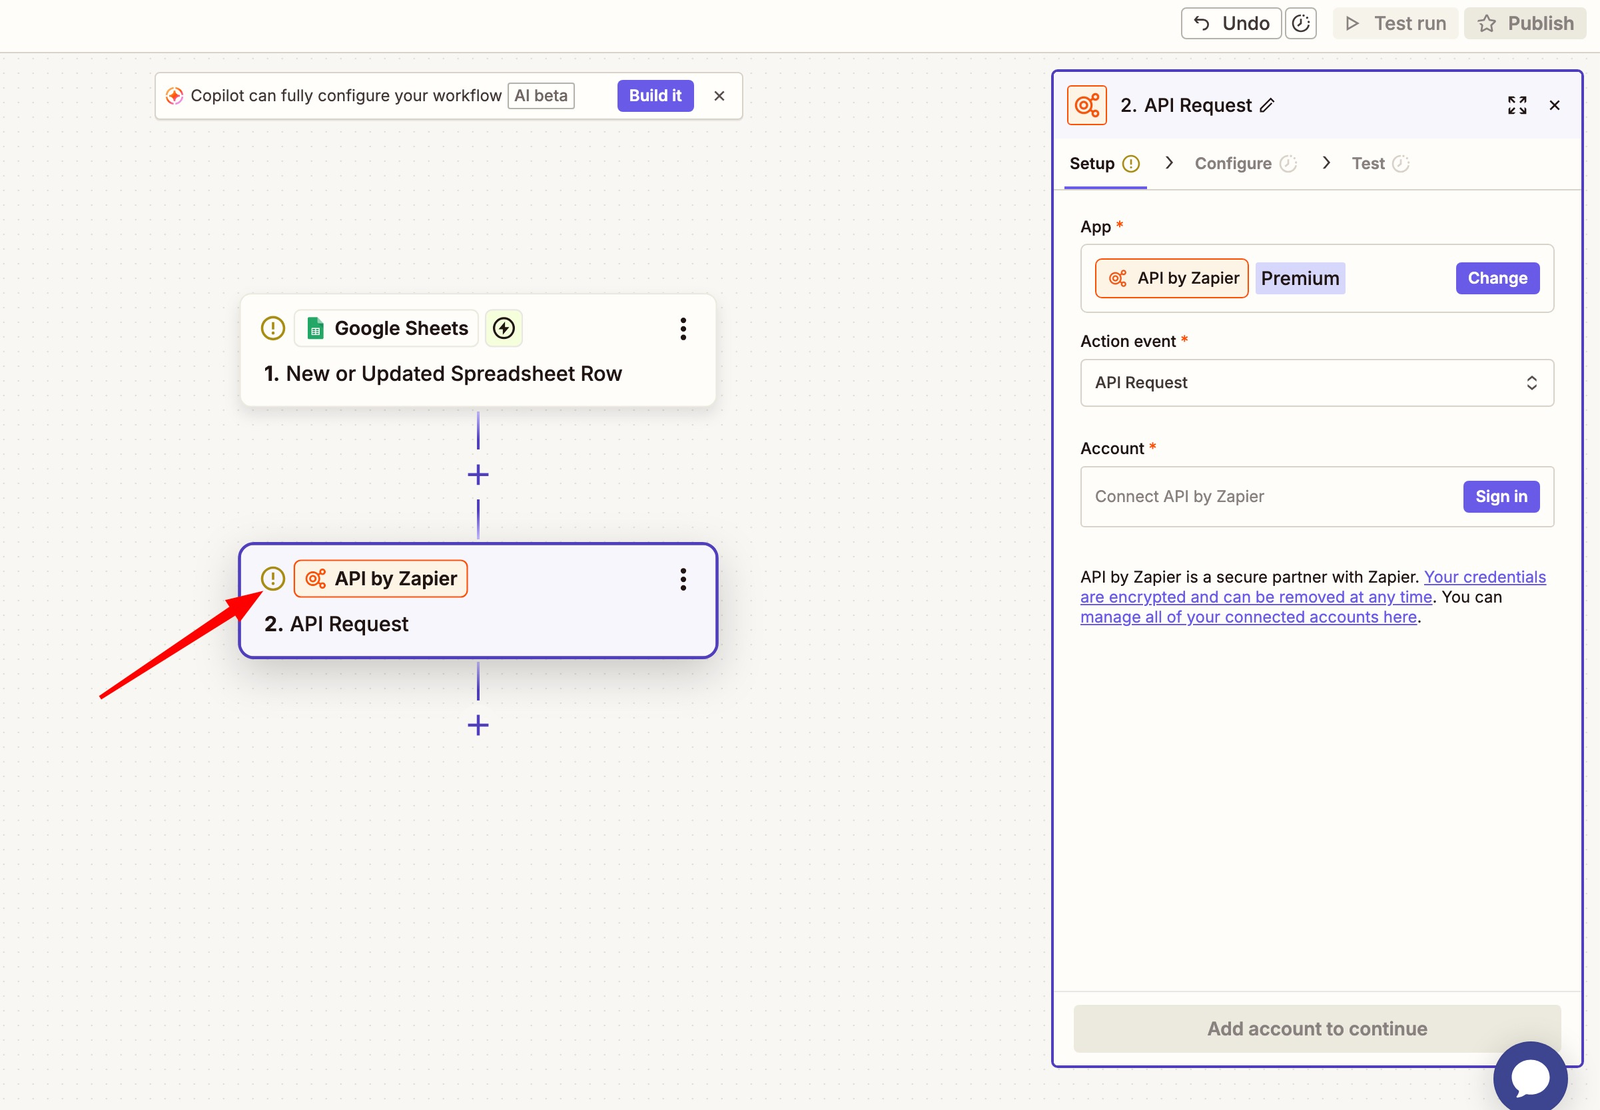The width and height of the screenshot is (1600, 1110).
Task: Click Add account to continue button
Action: coord(1317,1029)
